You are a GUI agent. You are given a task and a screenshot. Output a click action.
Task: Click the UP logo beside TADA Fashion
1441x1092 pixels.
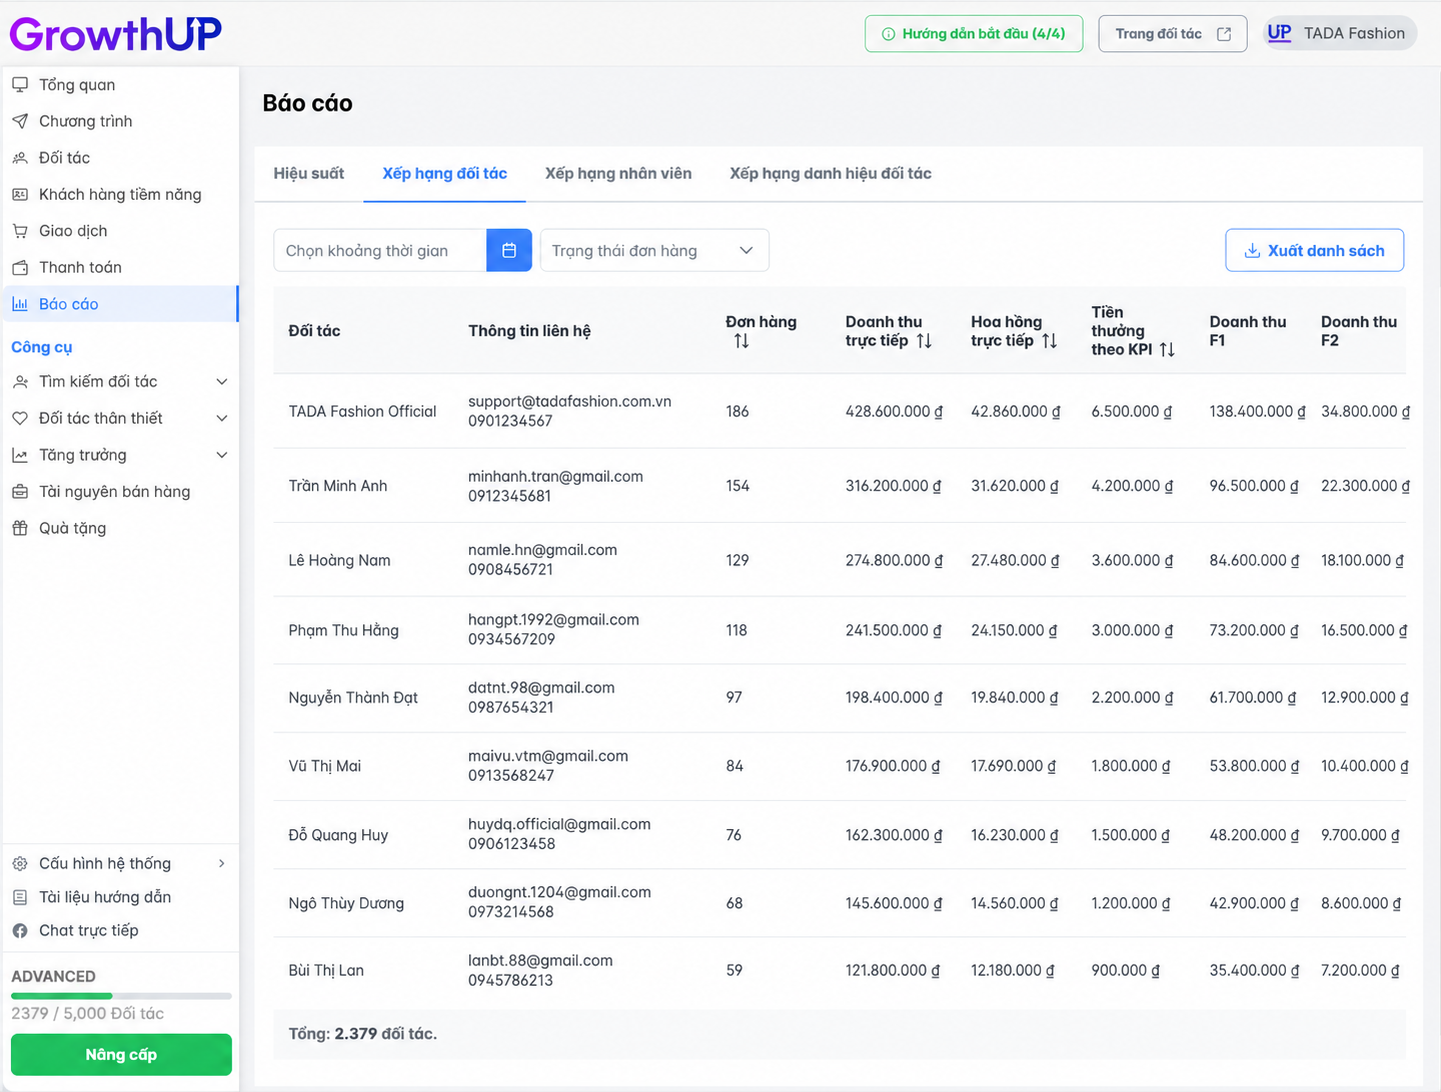[x=1279, y=33]
